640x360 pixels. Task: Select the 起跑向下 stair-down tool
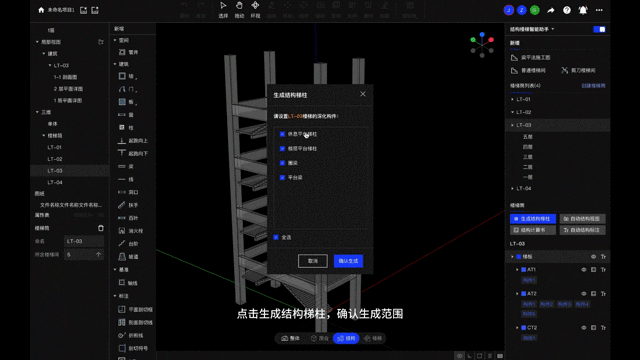[x=133, y=153]
